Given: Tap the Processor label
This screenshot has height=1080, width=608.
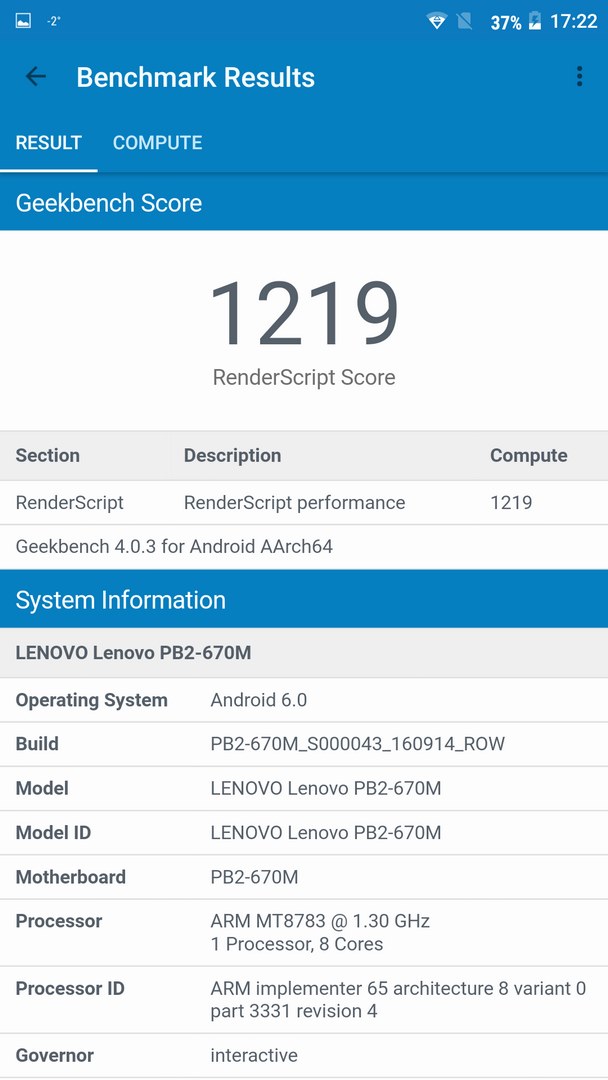Looking at the screenshot, I should (x=59, y=921).
